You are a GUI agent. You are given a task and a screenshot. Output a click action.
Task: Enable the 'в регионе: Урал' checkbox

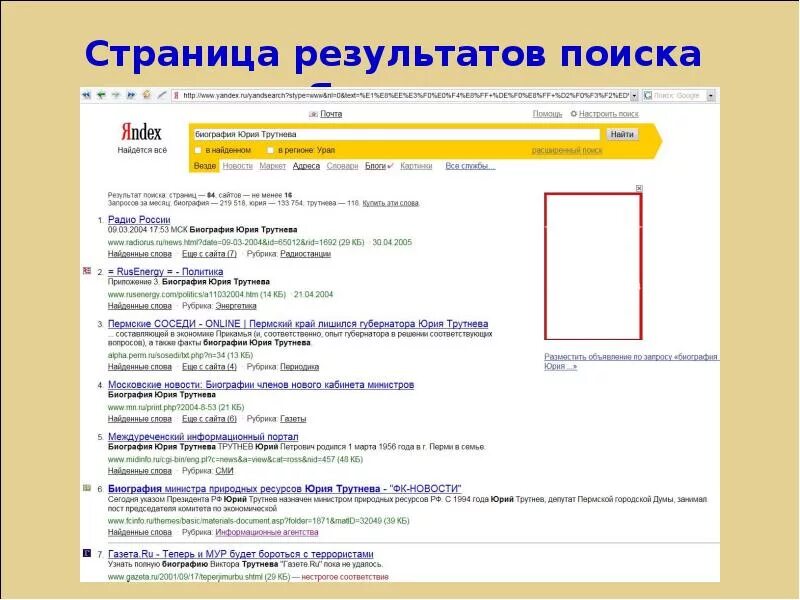(270, 151)
